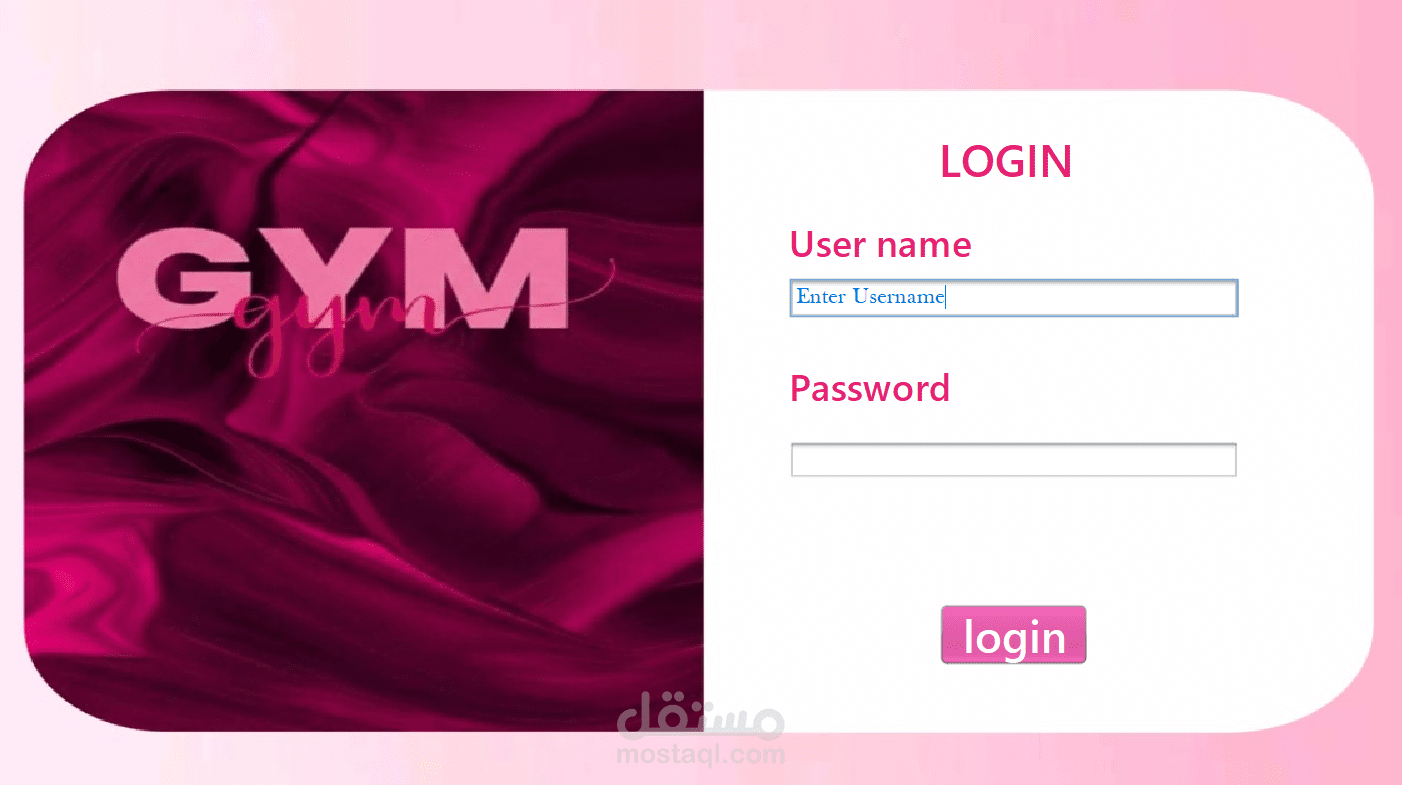Click the Password label
The image size is (1402, 785).
(x=870, y=388)
